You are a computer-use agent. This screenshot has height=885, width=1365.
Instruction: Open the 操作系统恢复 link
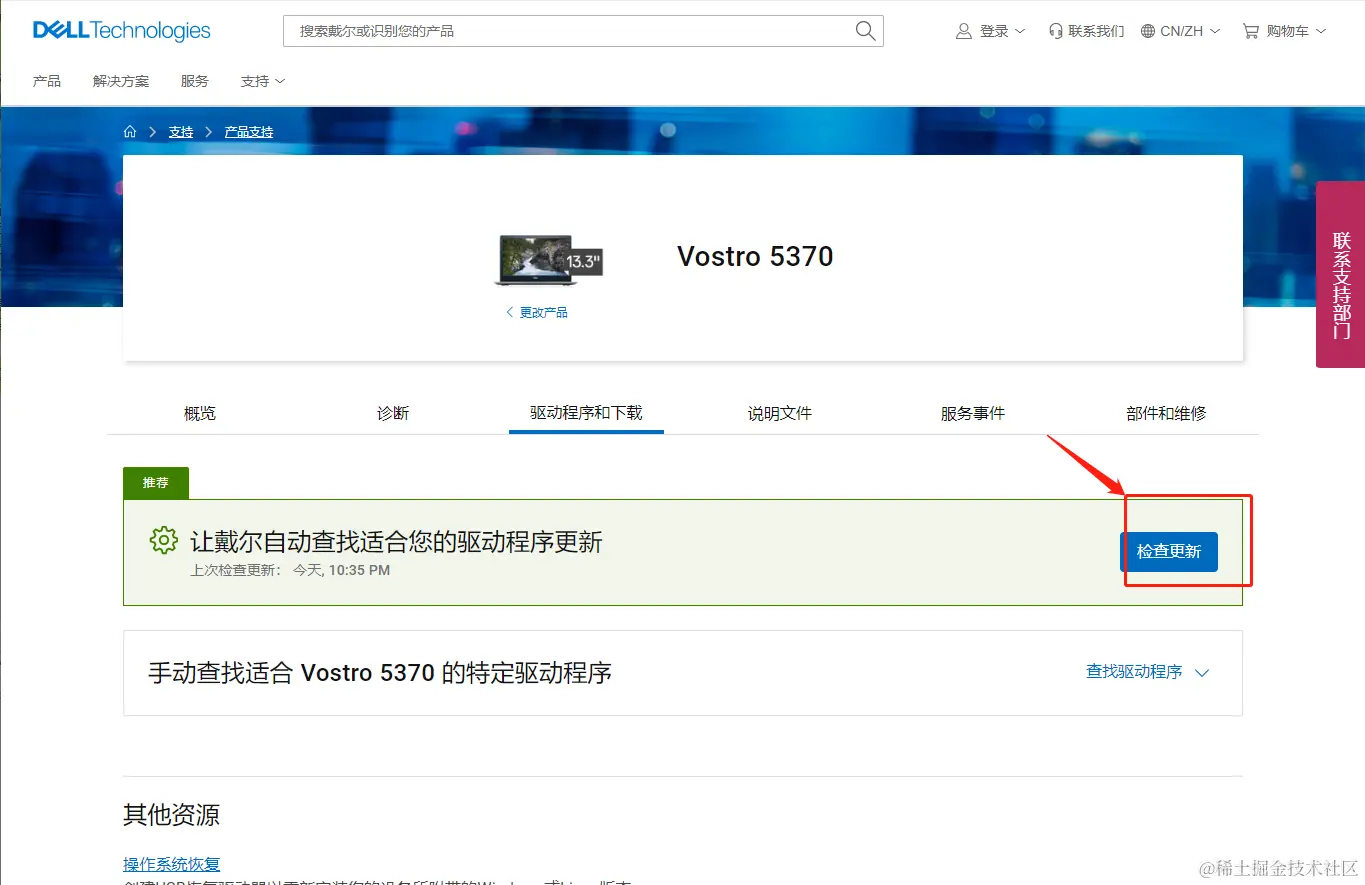point(171,864)
